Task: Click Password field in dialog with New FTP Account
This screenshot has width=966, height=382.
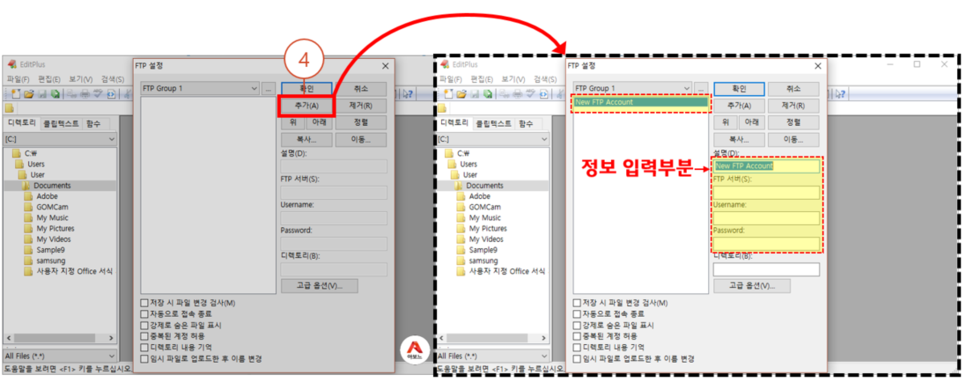Action: [766, 244]
